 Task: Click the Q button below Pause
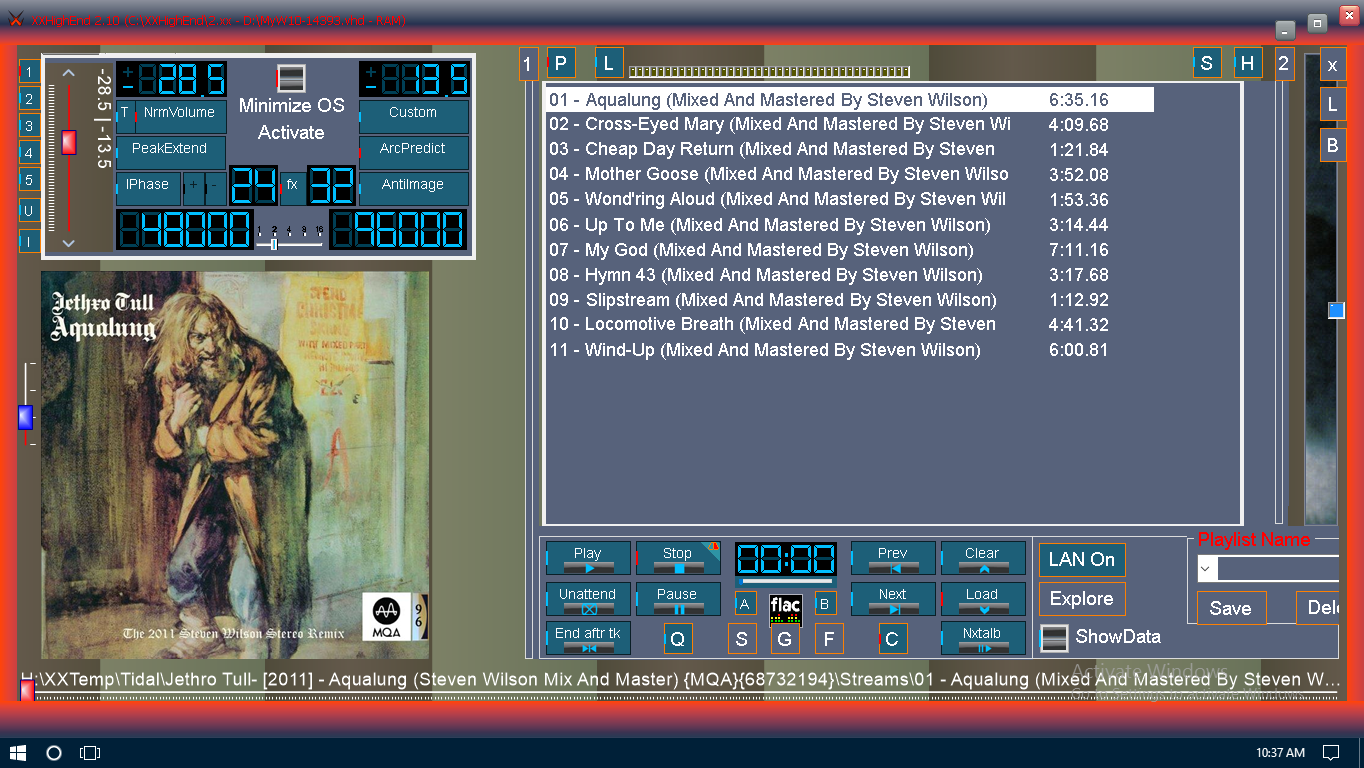pos(678,639)
